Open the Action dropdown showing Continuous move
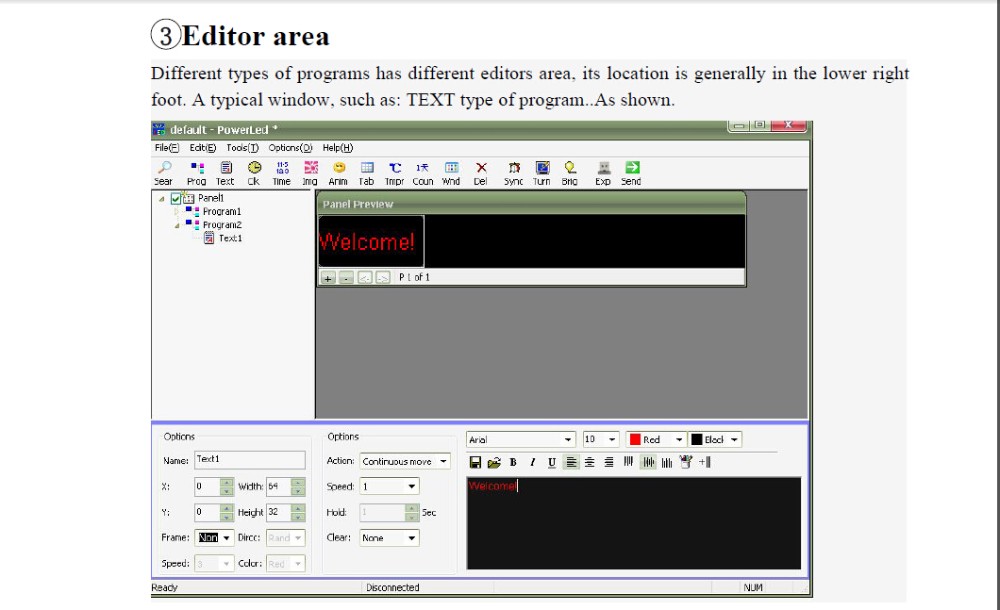 tap(403, 462)
